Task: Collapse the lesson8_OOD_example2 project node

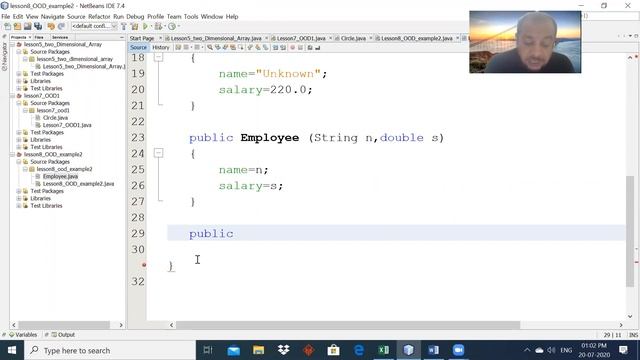Action: tap(12, 155)
